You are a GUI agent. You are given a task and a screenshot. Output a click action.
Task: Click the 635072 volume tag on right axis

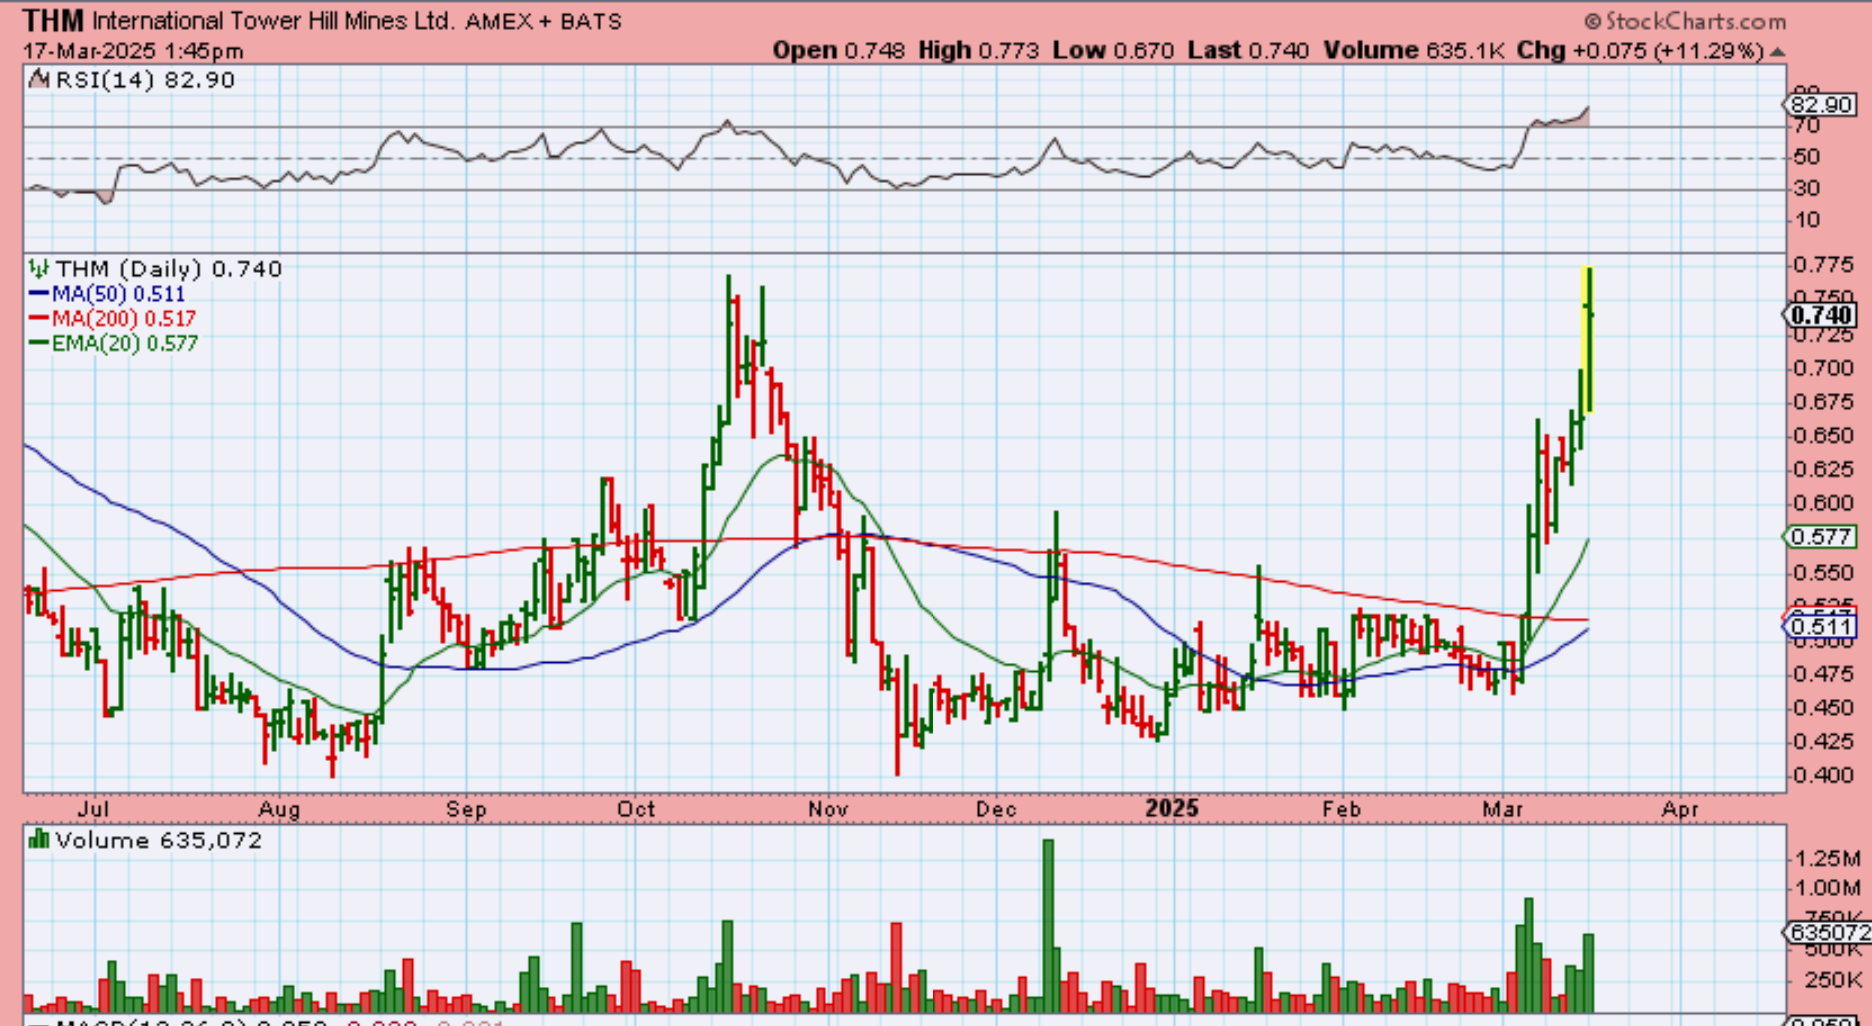tap(1829, 932)
